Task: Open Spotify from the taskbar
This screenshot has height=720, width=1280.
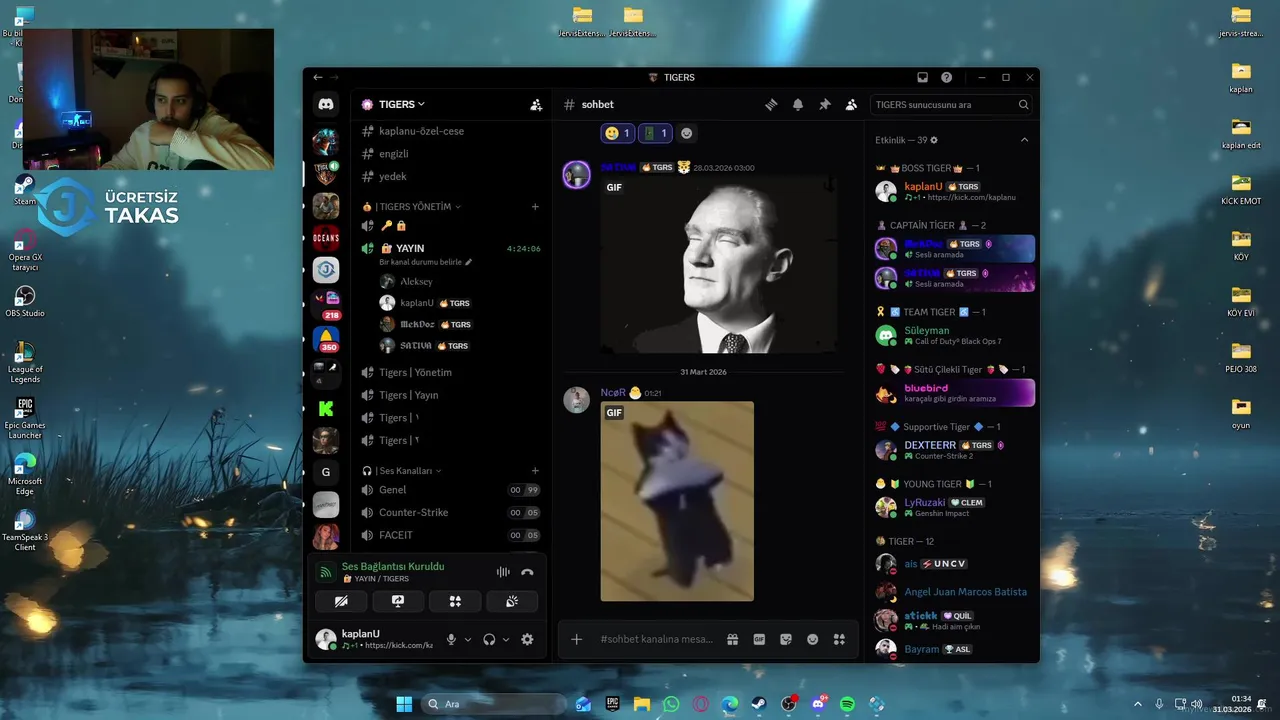Action: point(847,704)
